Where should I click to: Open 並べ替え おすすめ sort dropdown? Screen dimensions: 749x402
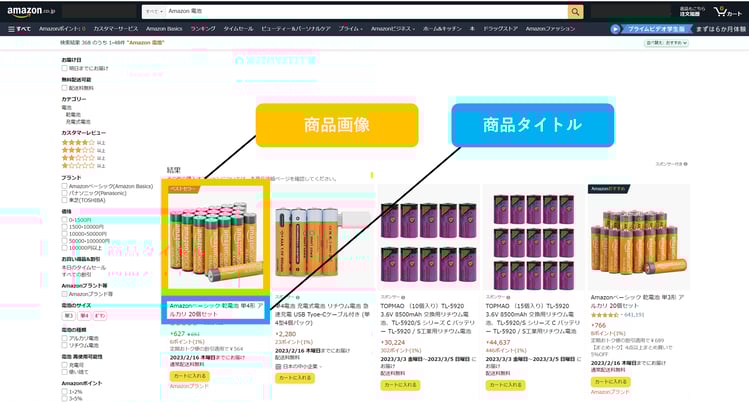click(x=666, y=43)
